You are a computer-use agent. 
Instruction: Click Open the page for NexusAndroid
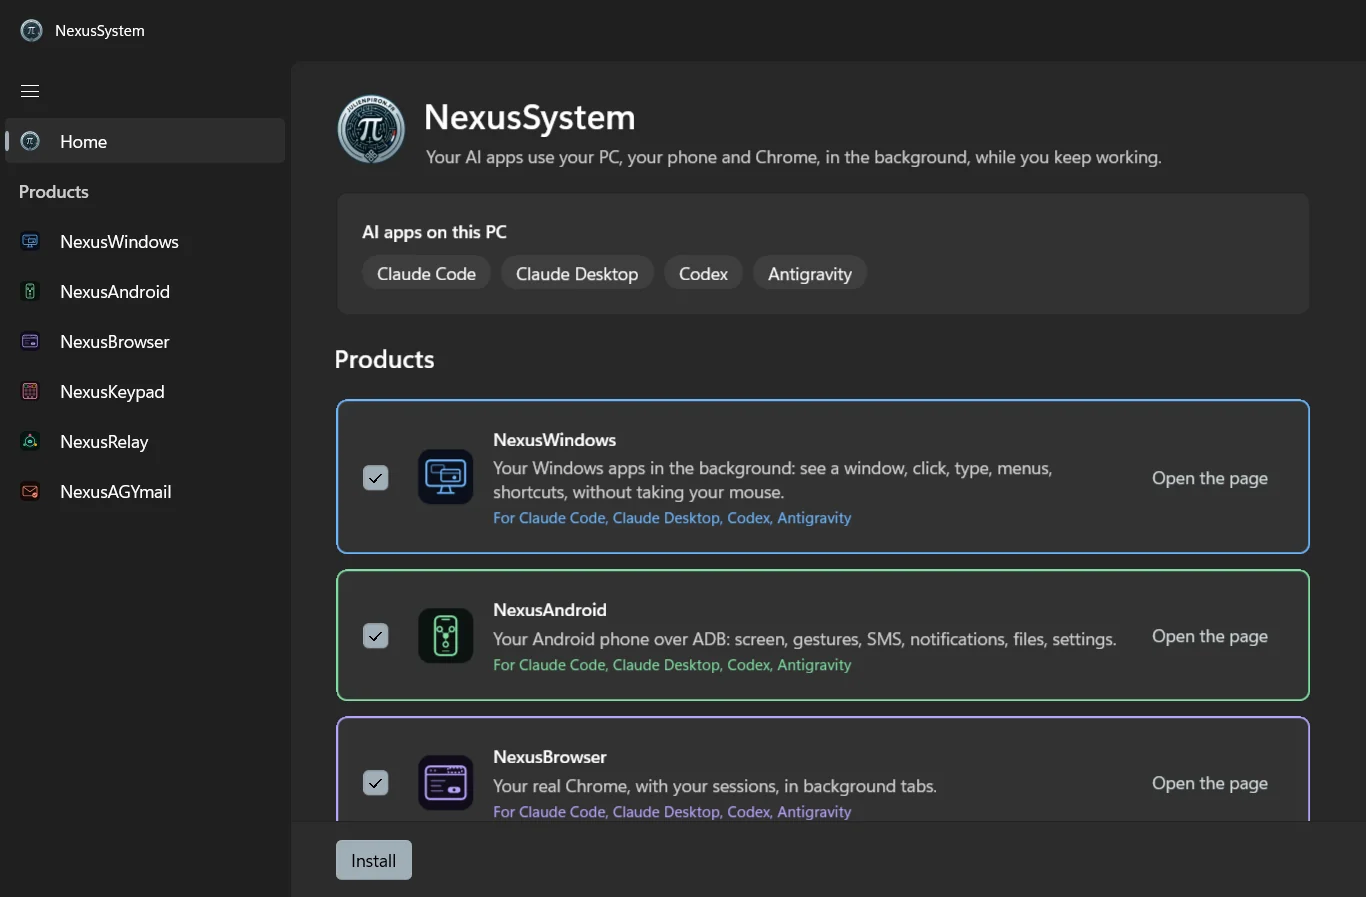(1210, 636)
